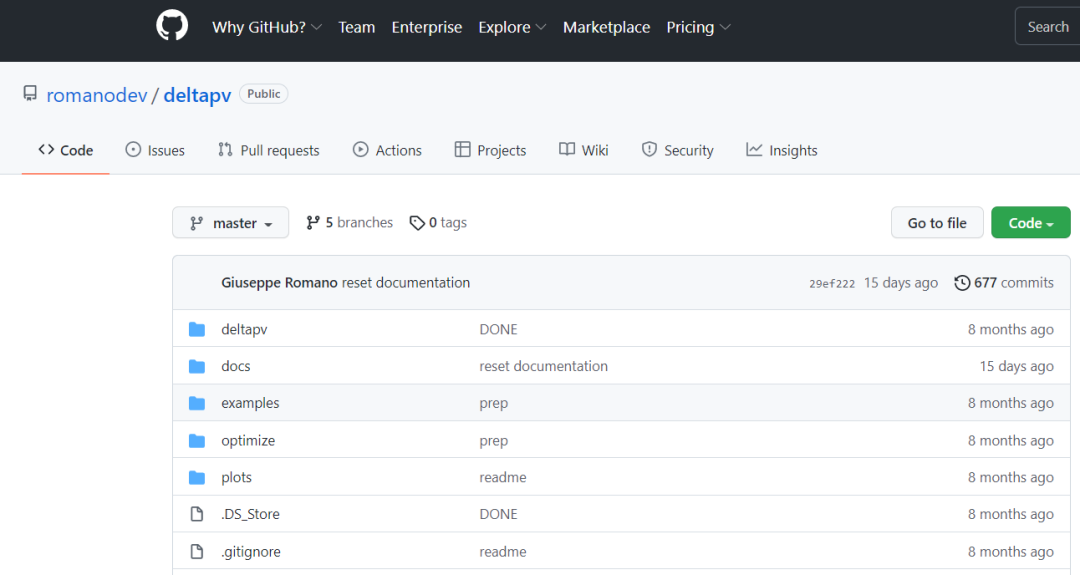The height and width of the screenshot is (575, 1080).
Task: Click the GitHub Octocat logo
Action: pos(172,26)
